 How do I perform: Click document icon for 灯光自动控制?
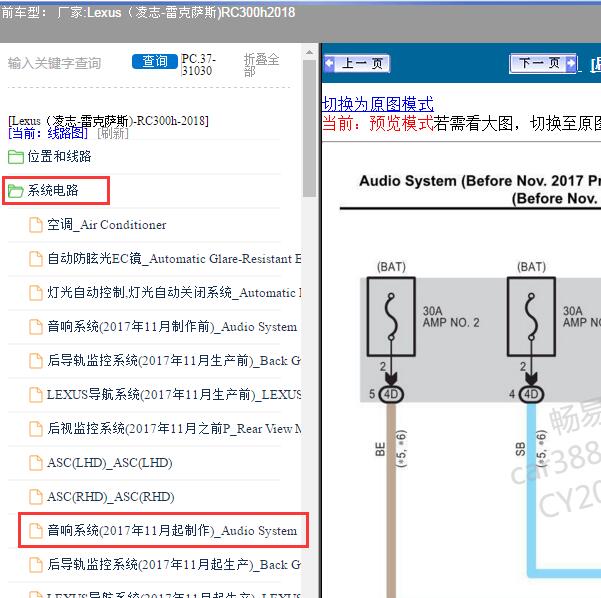36,293
